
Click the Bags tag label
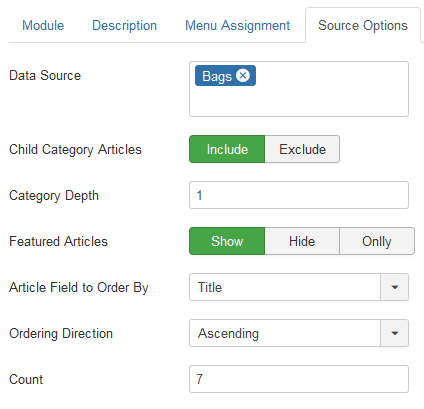pyautogui.click(x=217, y=76)
